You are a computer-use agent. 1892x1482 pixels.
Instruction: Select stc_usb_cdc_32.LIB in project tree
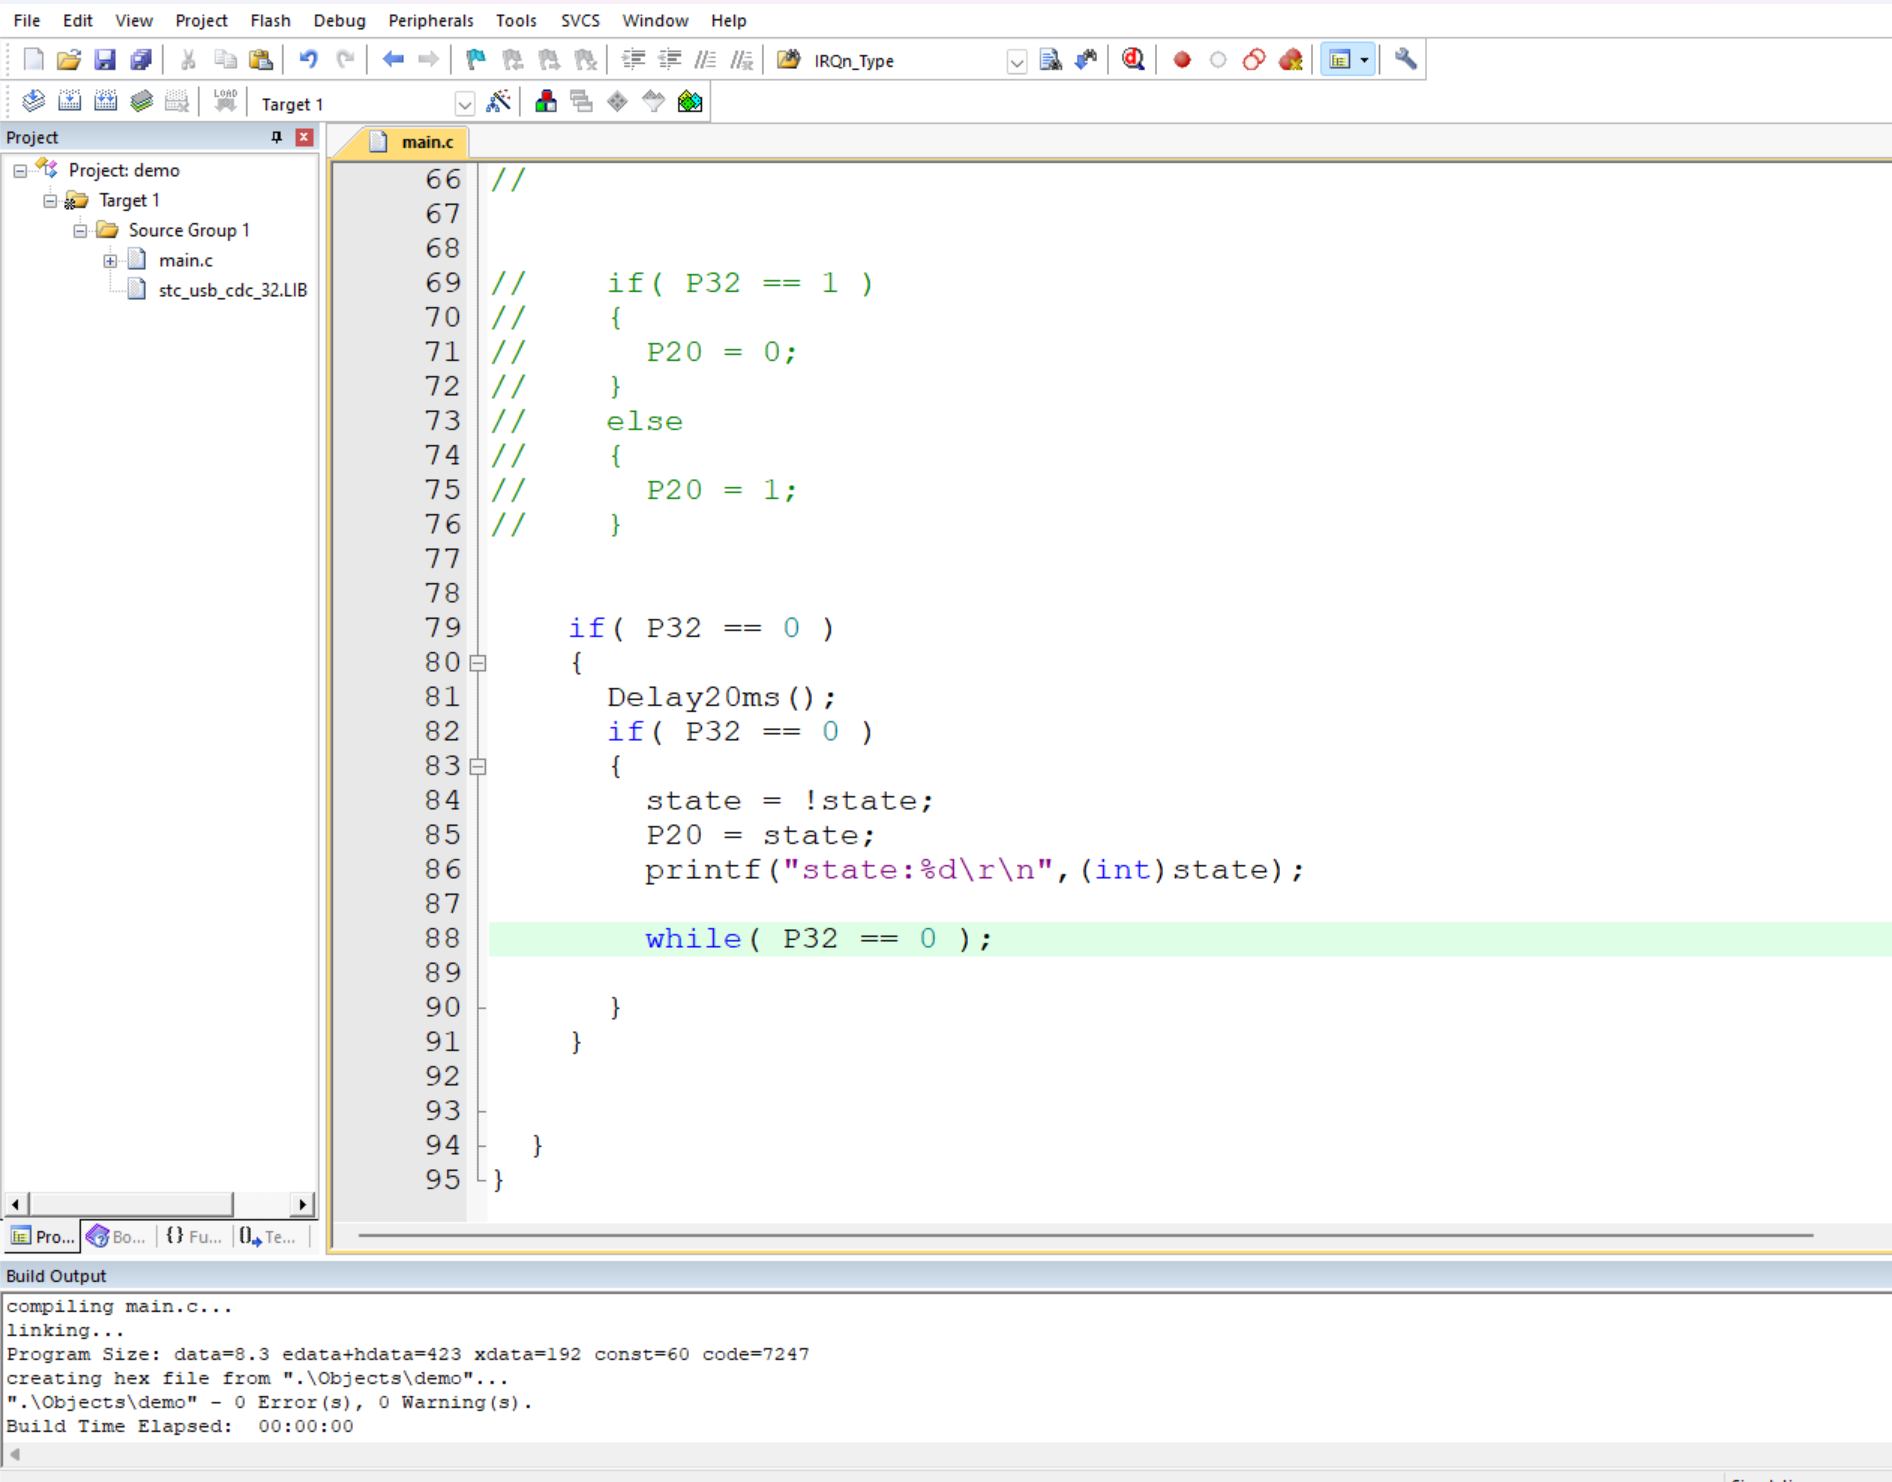[232, 290]
